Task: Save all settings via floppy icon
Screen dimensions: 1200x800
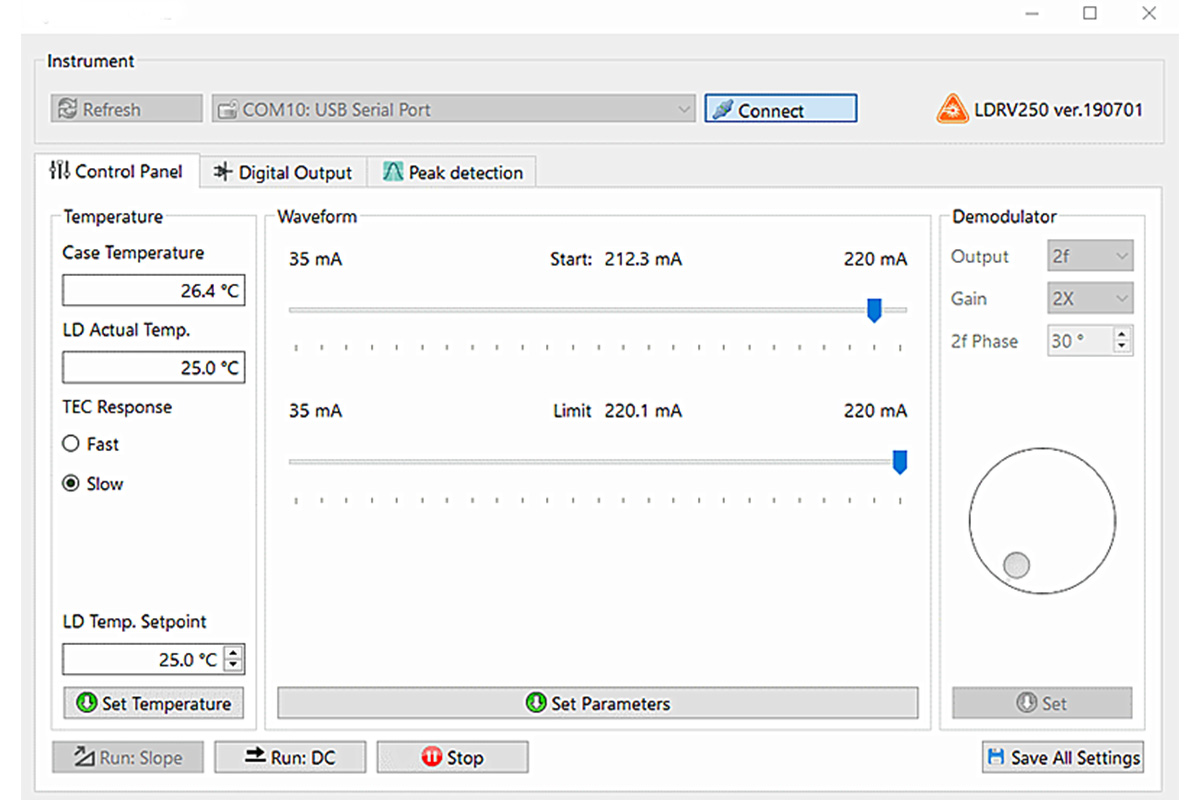Action: point(1062,758)
